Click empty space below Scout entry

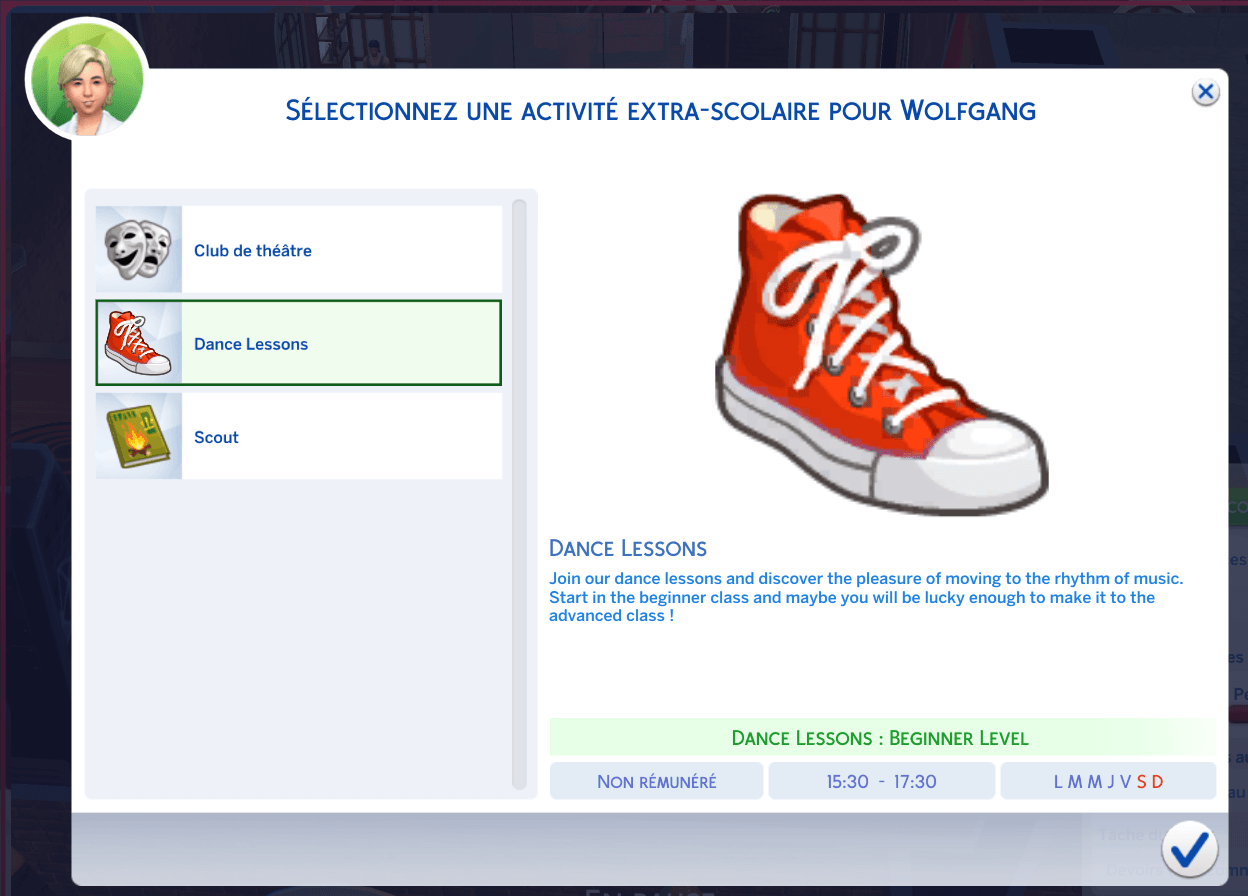coord(299,630)
